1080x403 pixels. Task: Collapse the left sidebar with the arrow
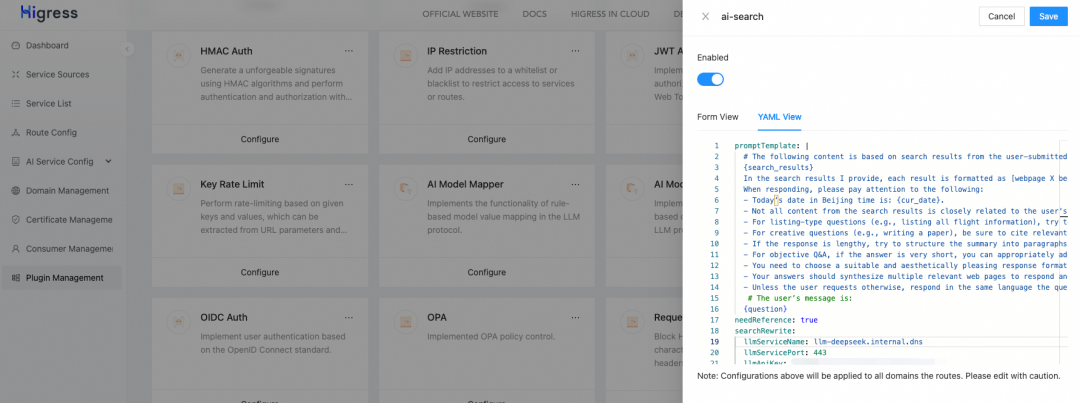(128, 50)
